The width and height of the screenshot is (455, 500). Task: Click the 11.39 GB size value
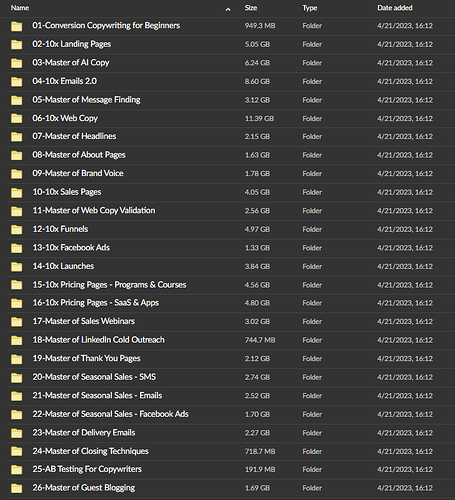click(259, 119)
